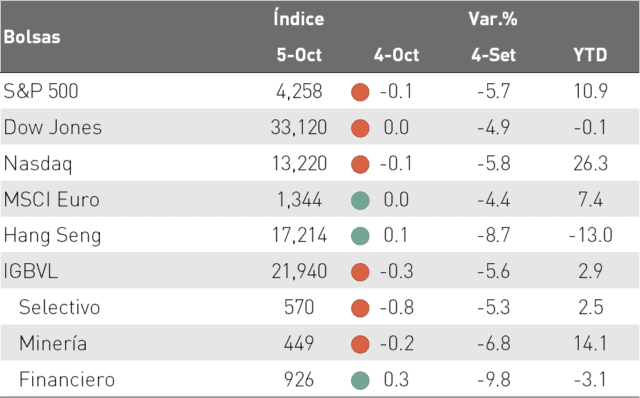Click the red indicator dot for Selectivo
The height and width of the screenshot is (398, 640).
[x=360, y=308]
